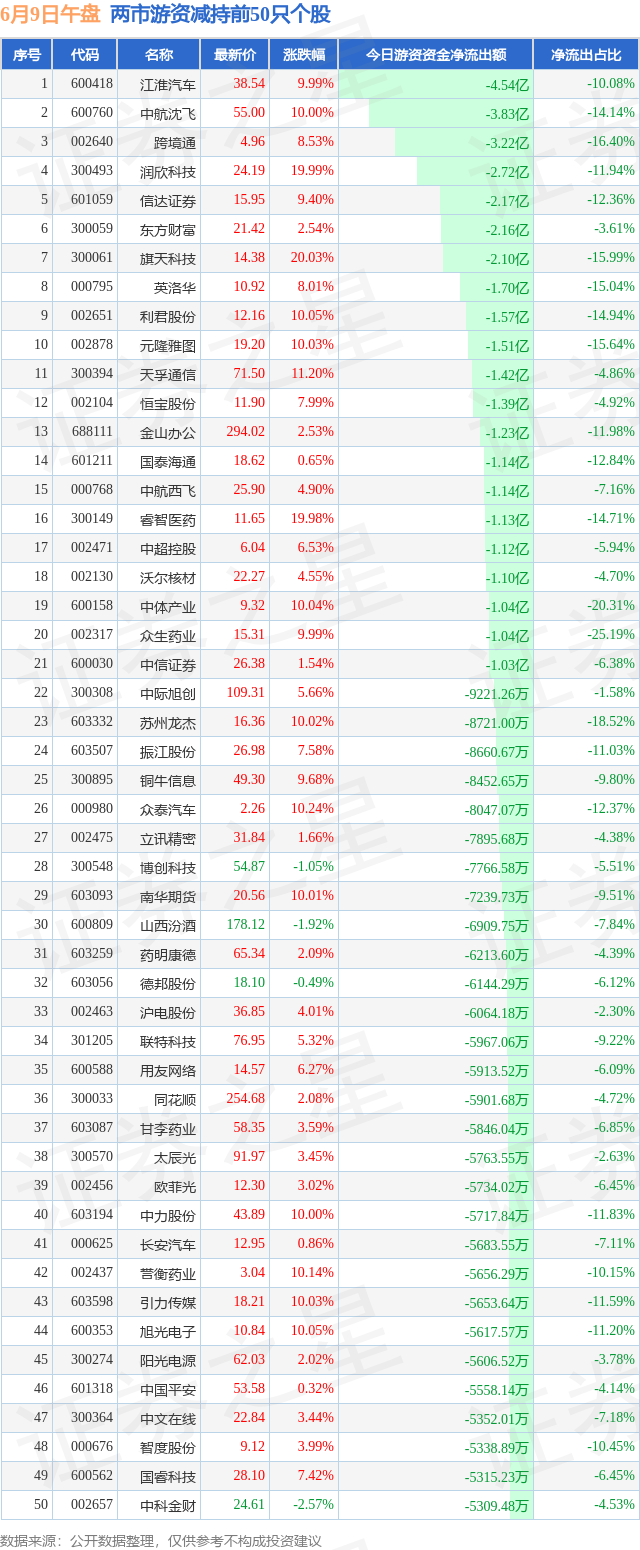Select the stock name 国泰海通

pyautogui.click(x=168, y=462)
